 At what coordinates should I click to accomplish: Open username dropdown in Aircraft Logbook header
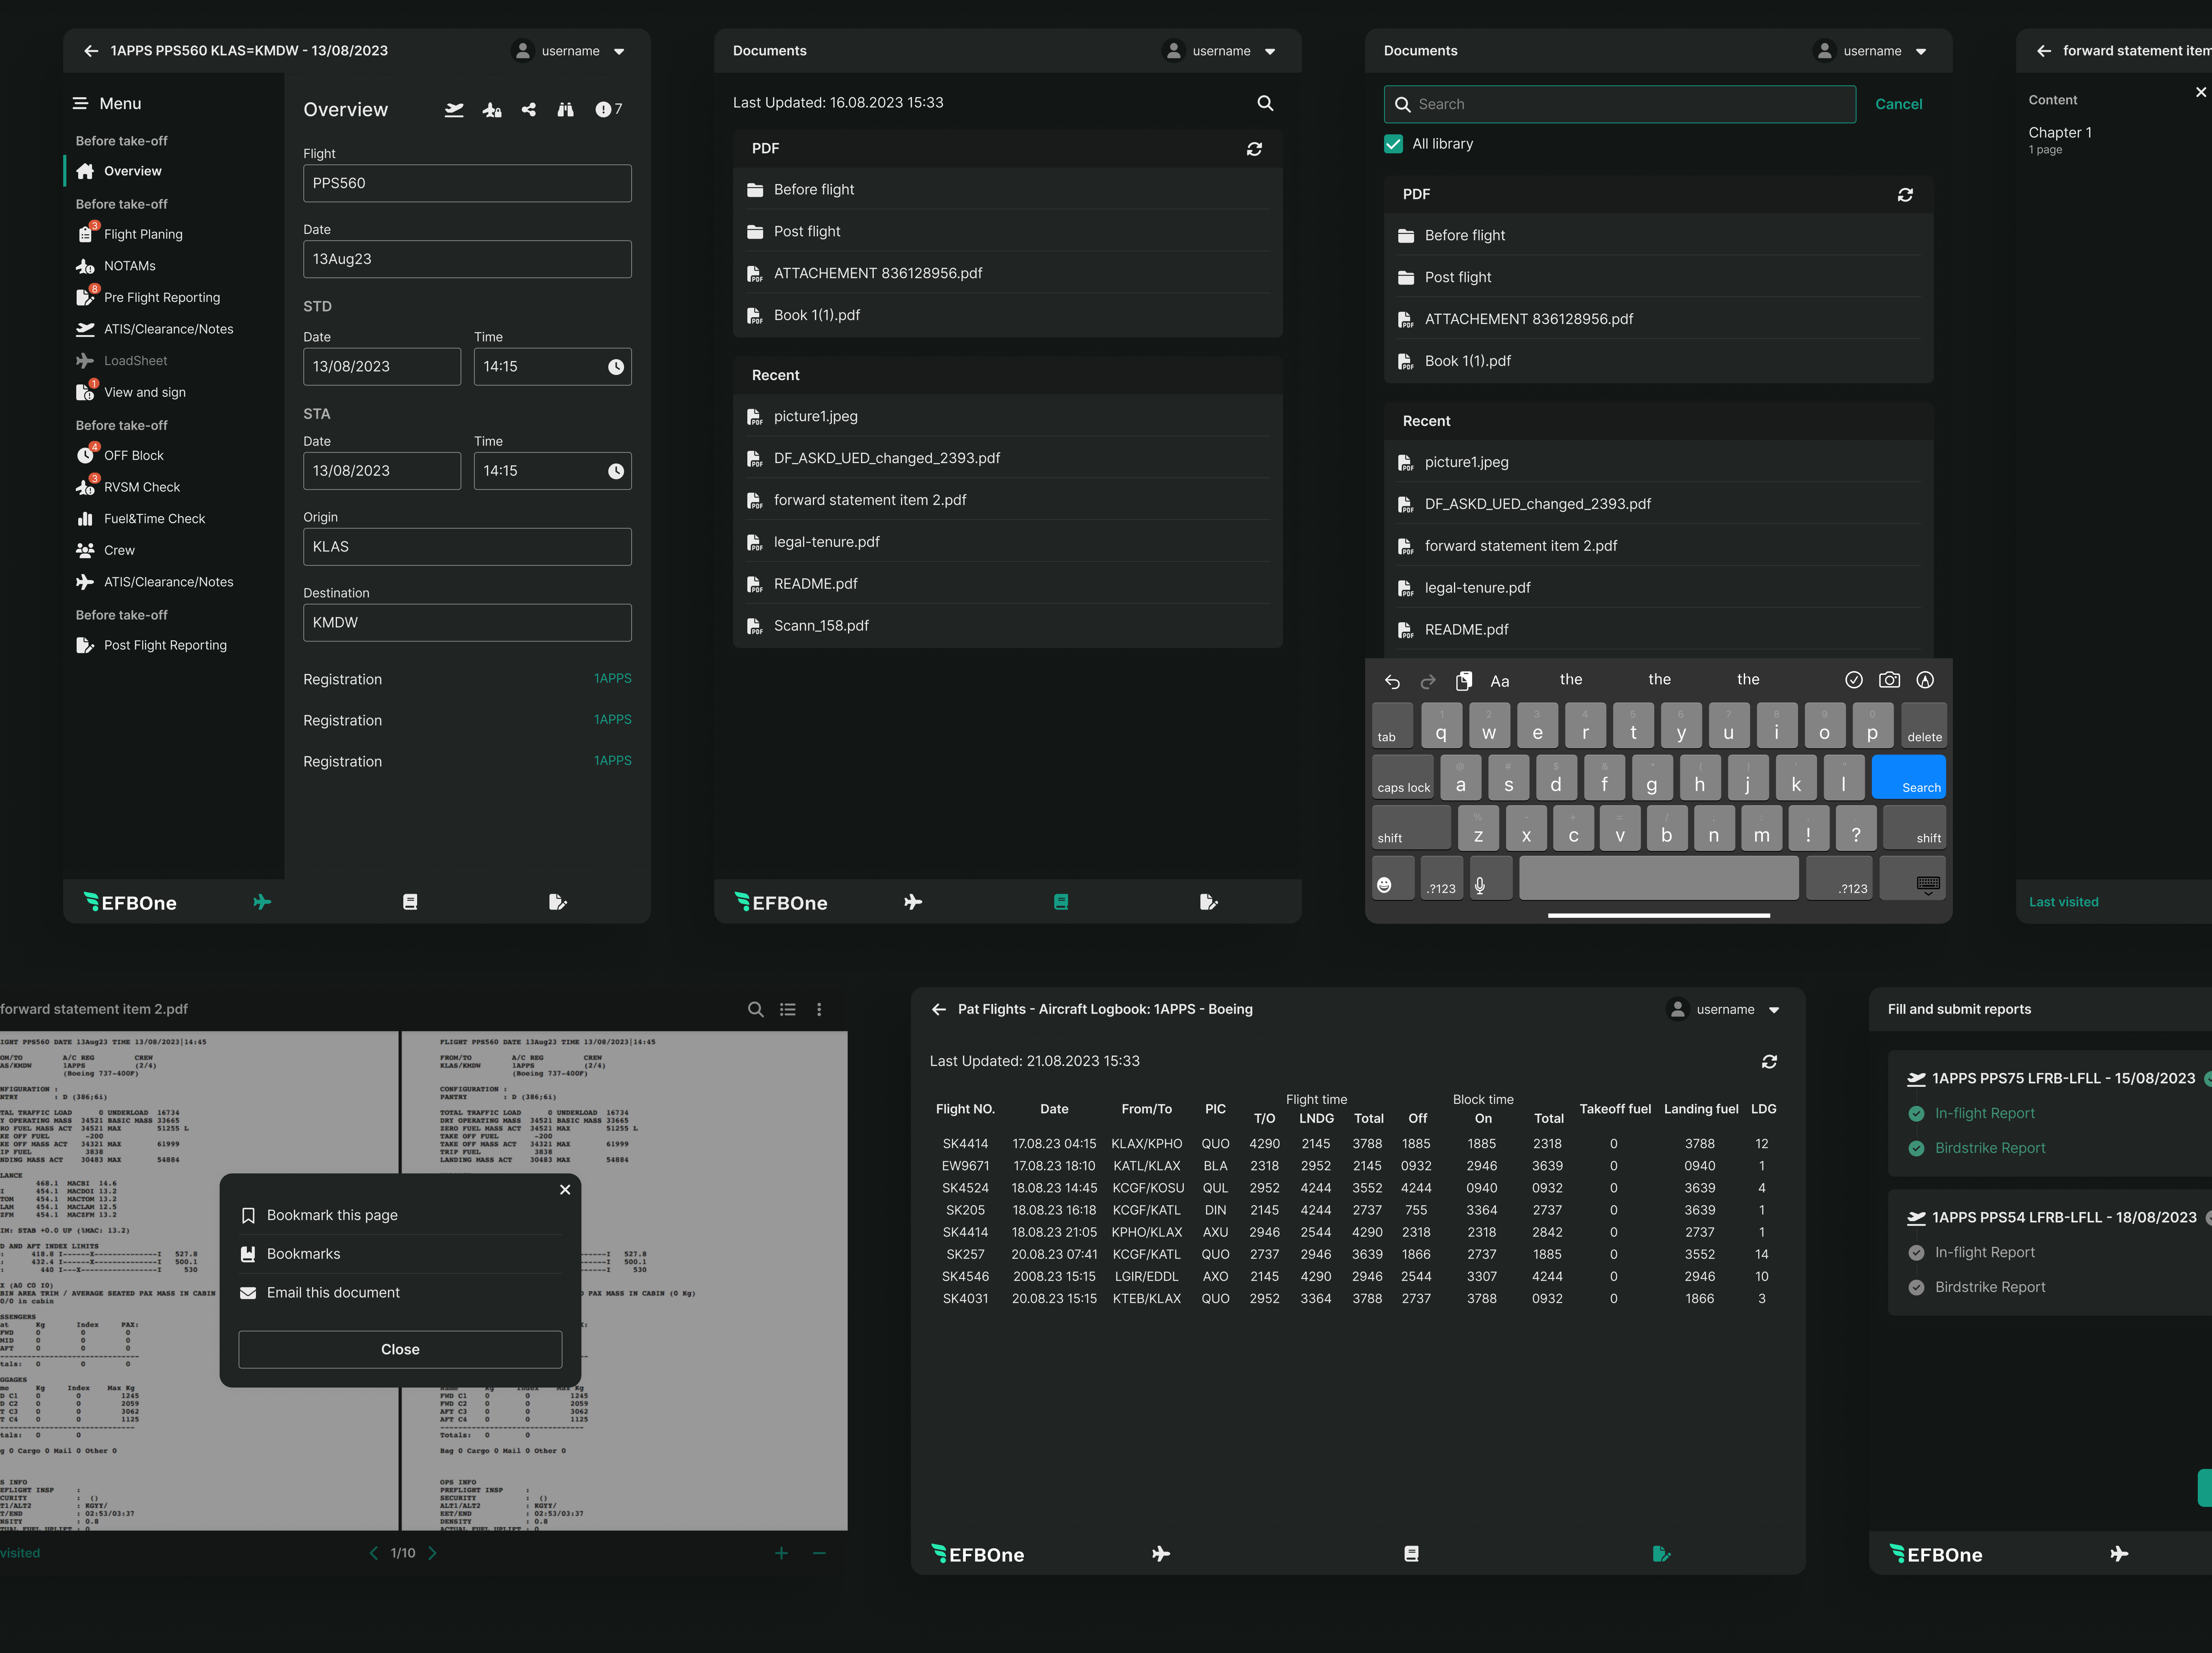(x=1774, y=1010)
